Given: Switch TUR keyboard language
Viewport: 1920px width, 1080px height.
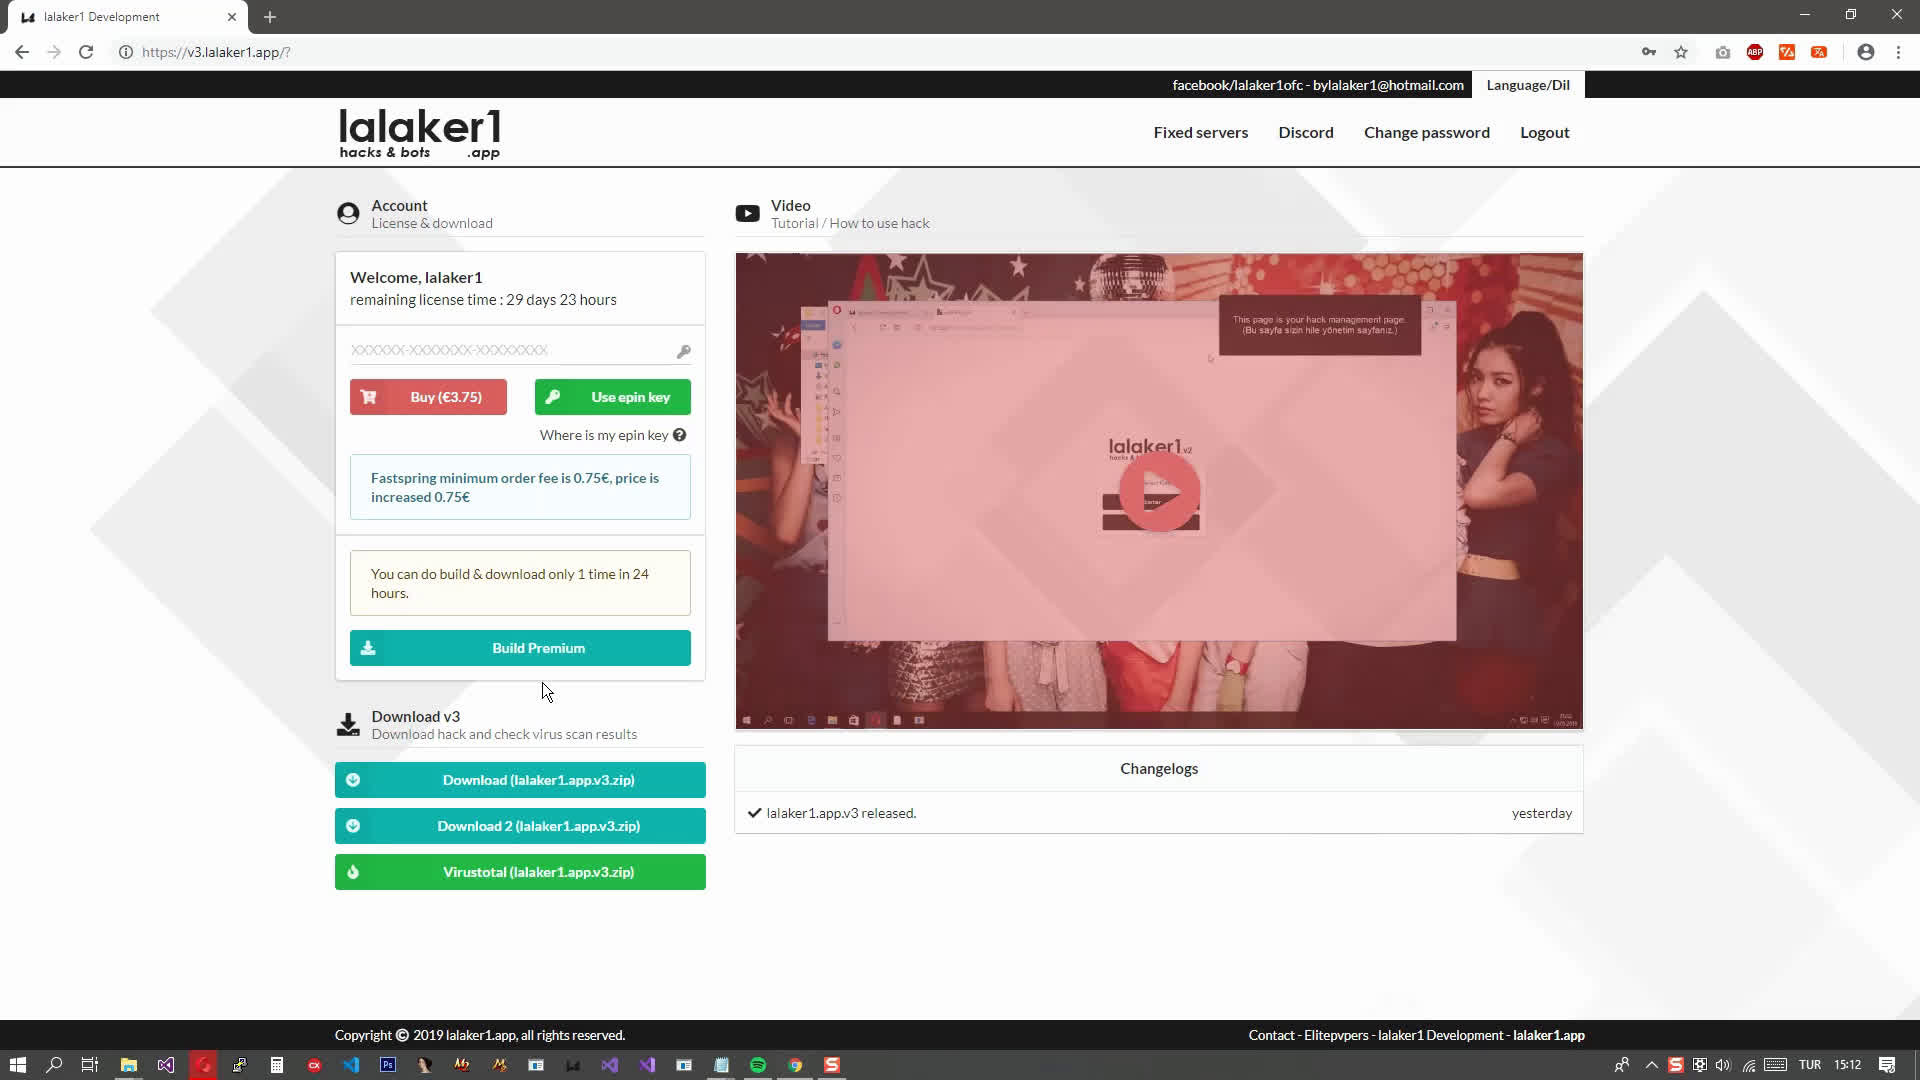Looking at the screenshot, I should coord(1810,1065).
